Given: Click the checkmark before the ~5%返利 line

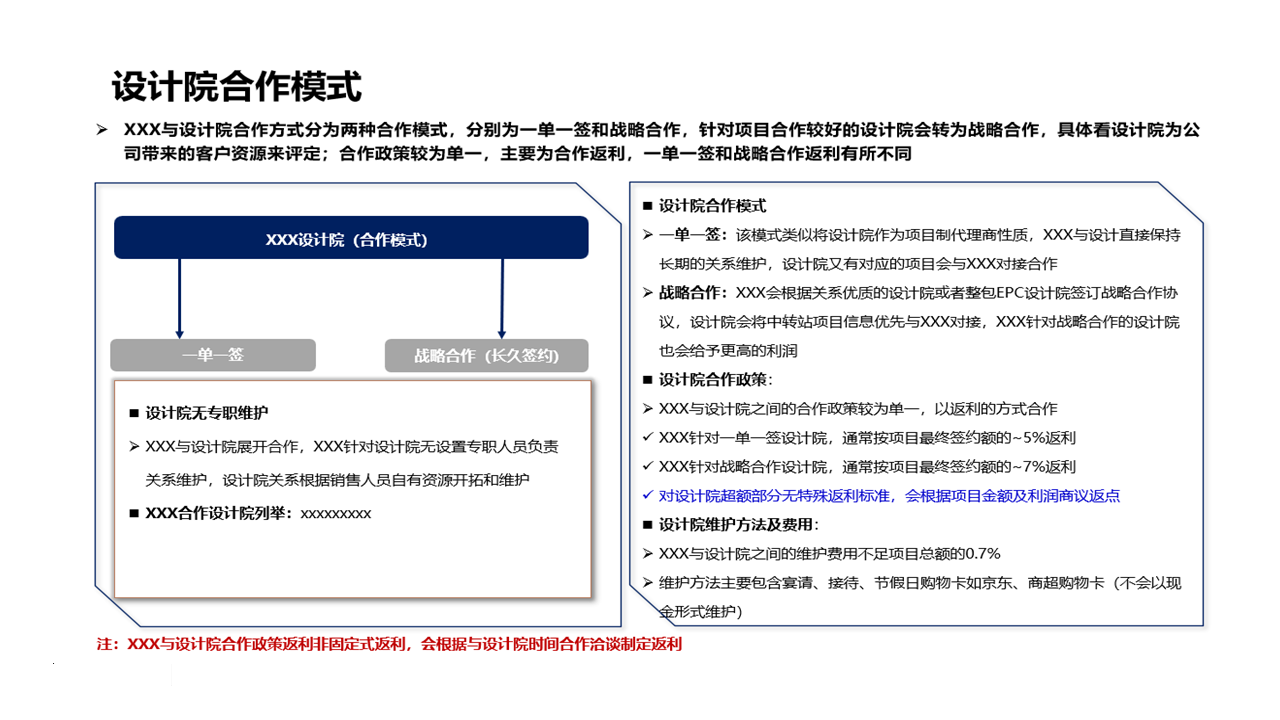Looking at the screenshot, I should 647,438.
